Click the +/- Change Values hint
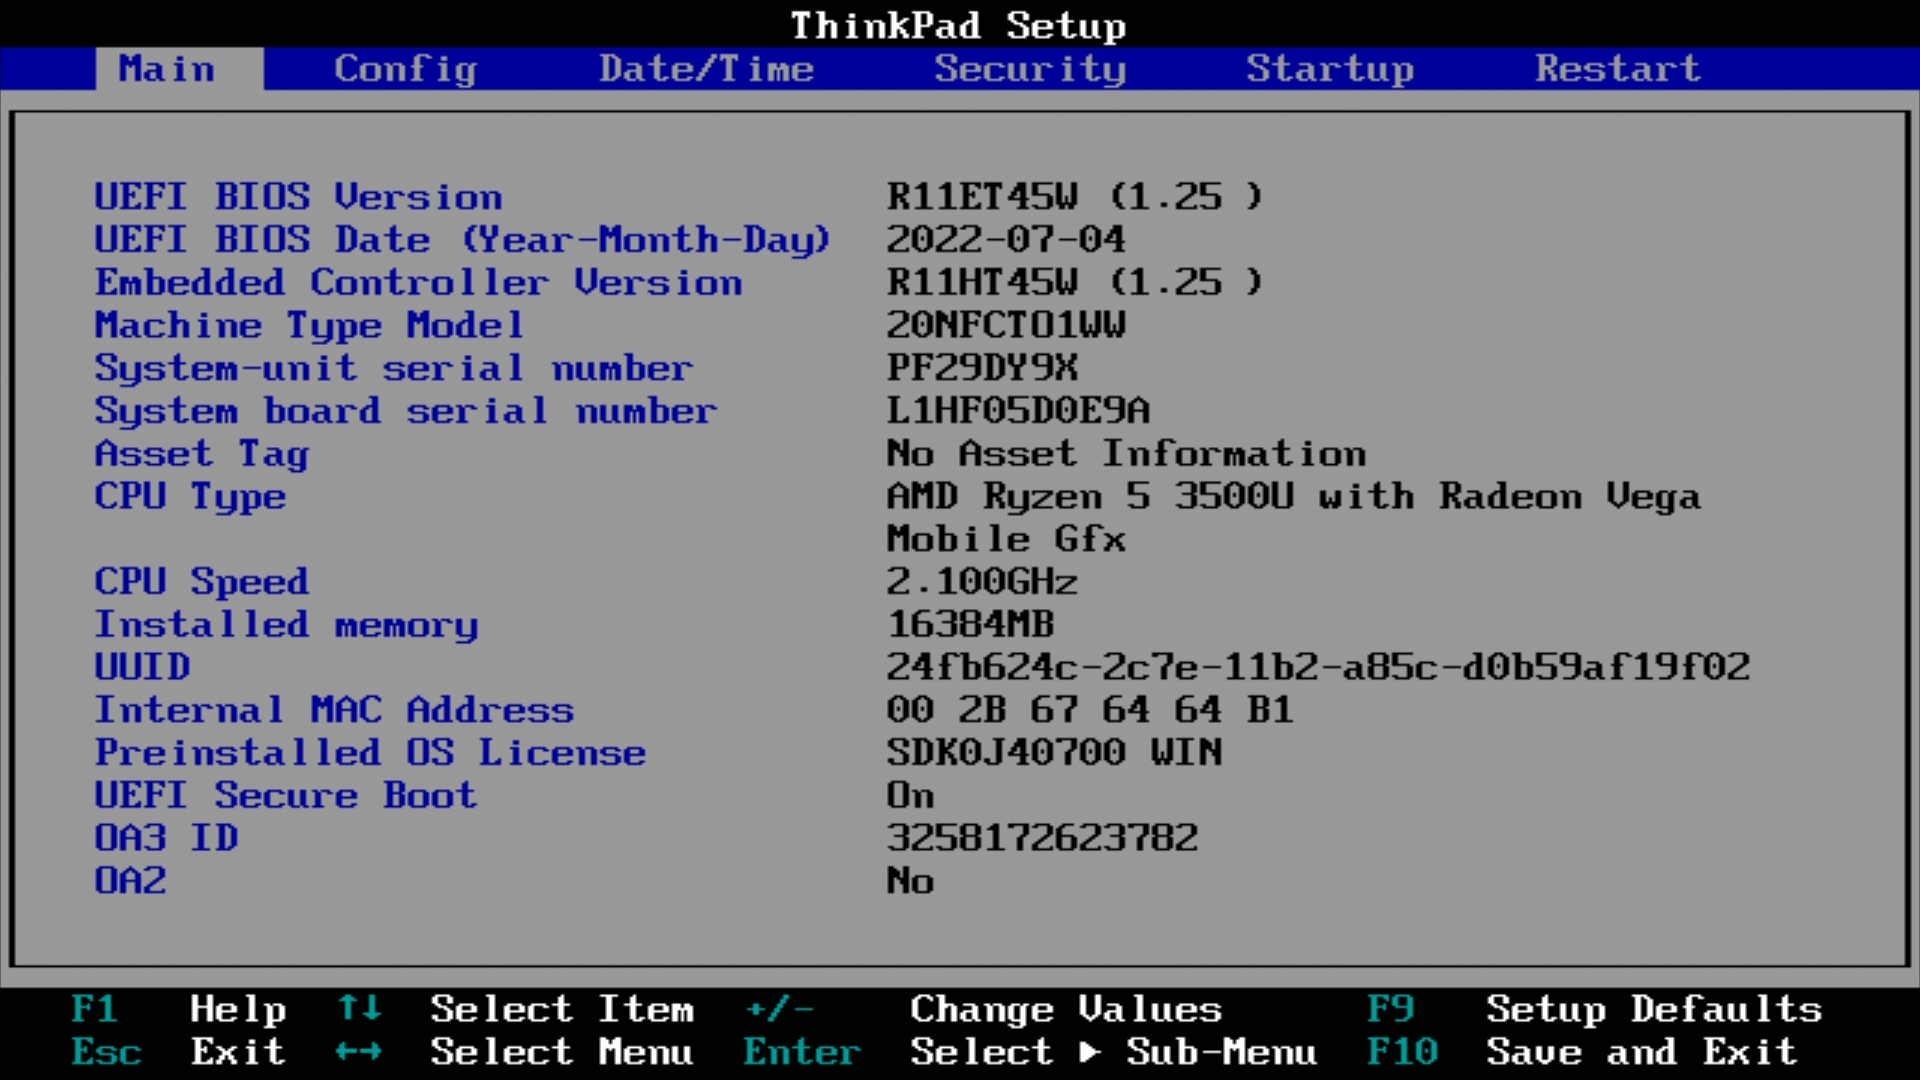The height and width of the screenshot is (1080, 1920). (983, 1010)
